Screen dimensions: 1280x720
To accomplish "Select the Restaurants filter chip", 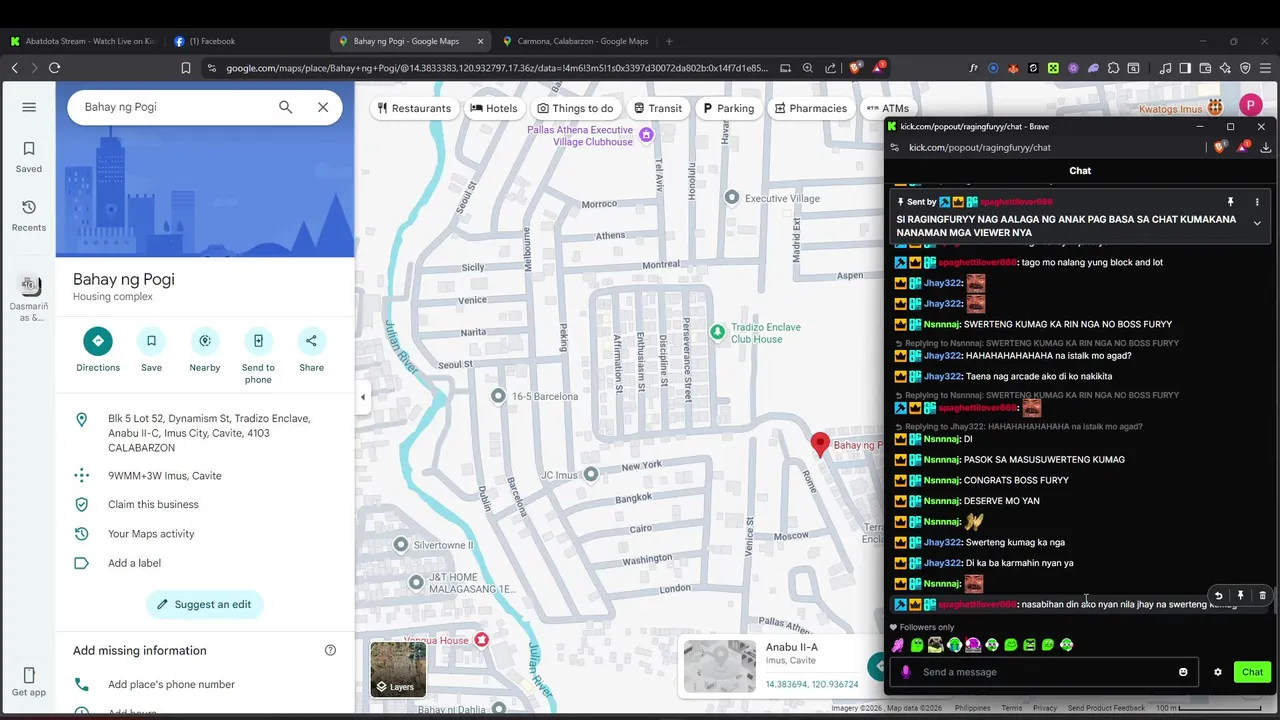I will point(414,108).
